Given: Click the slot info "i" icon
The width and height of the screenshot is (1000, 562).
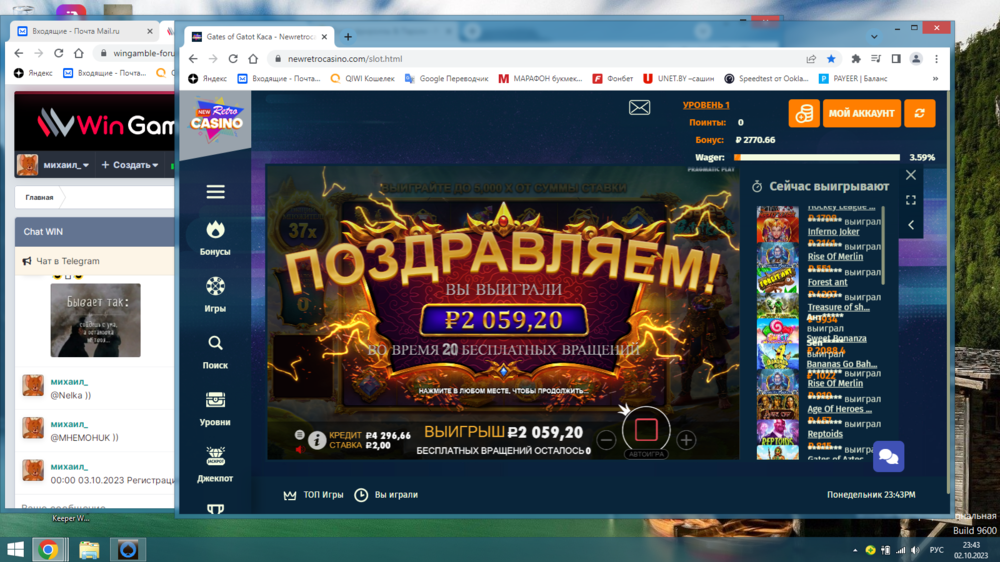Looking at the screenshot, I should point(317,439).
